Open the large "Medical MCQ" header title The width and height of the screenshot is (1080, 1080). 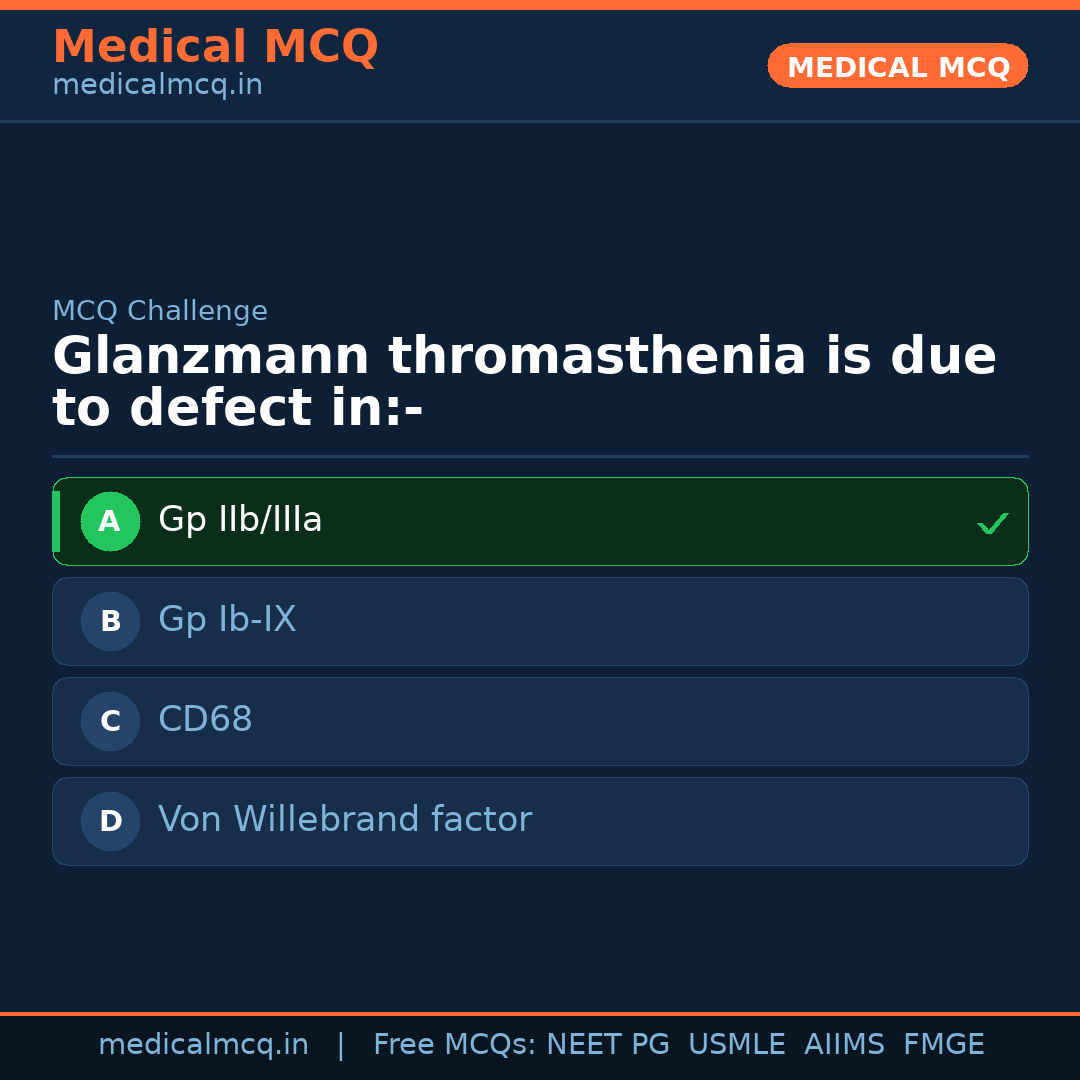(215, 47)
